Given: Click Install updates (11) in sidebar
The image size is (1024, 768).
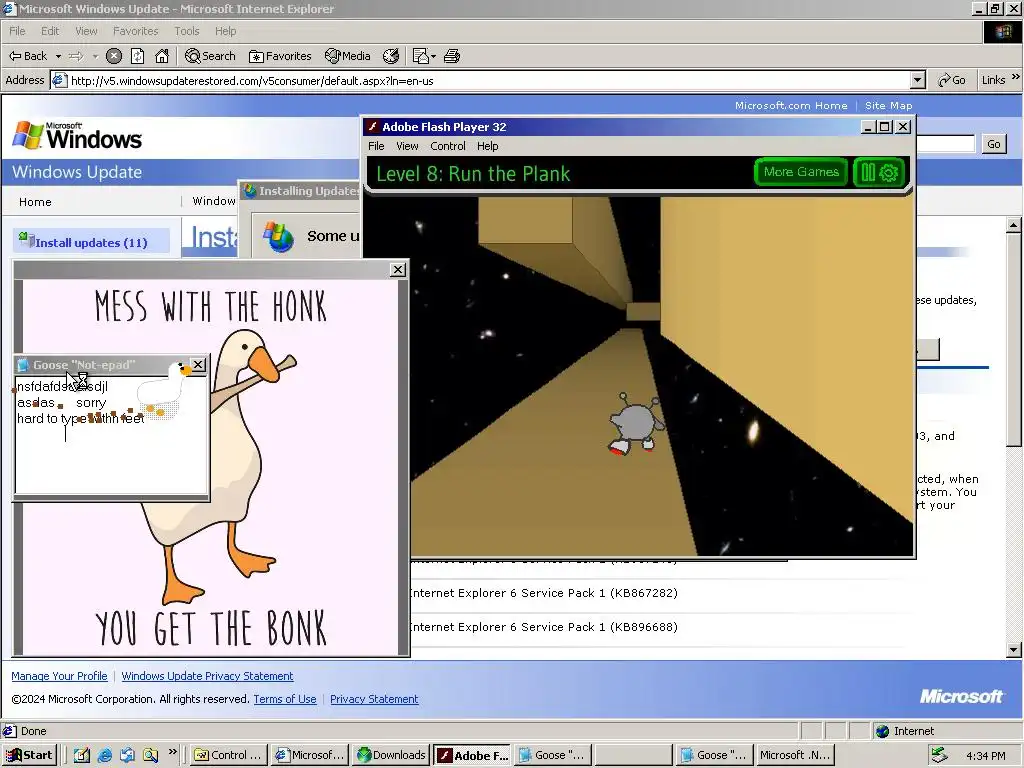Looking at the screenshot, I should point(91,242).
